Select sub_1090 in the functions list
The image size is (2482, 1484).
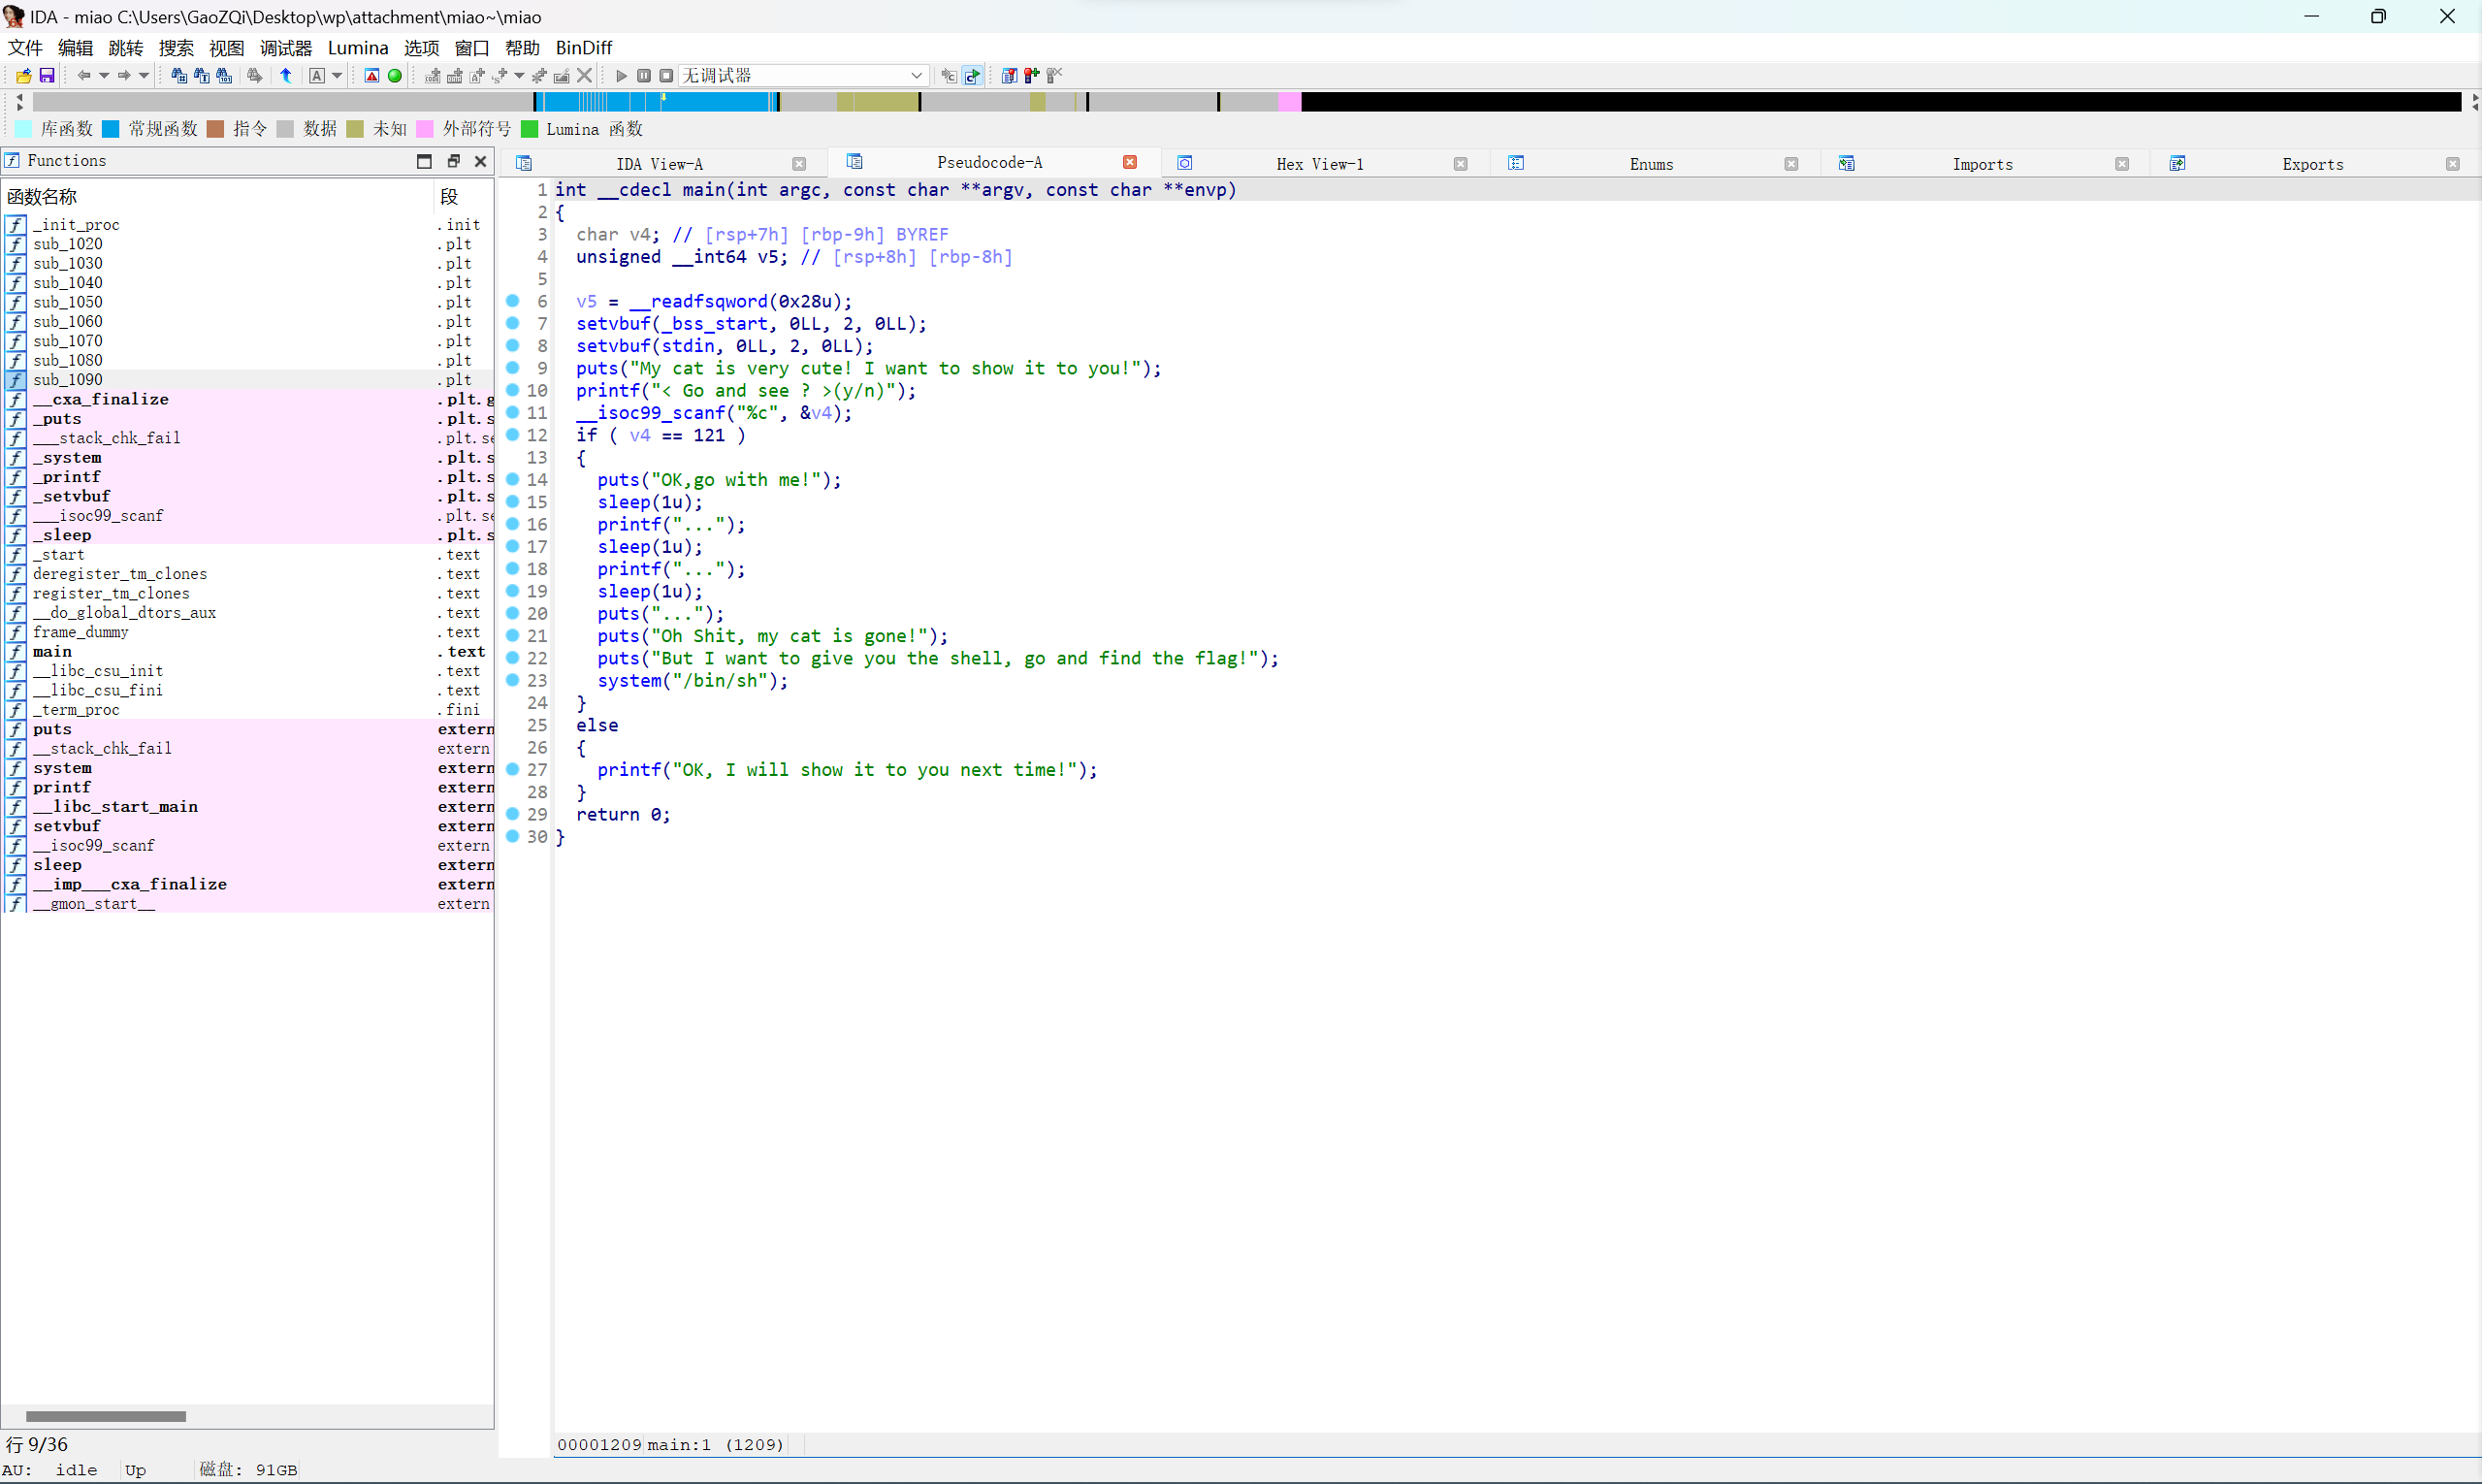pyautogui.click(x=248, y=380)
